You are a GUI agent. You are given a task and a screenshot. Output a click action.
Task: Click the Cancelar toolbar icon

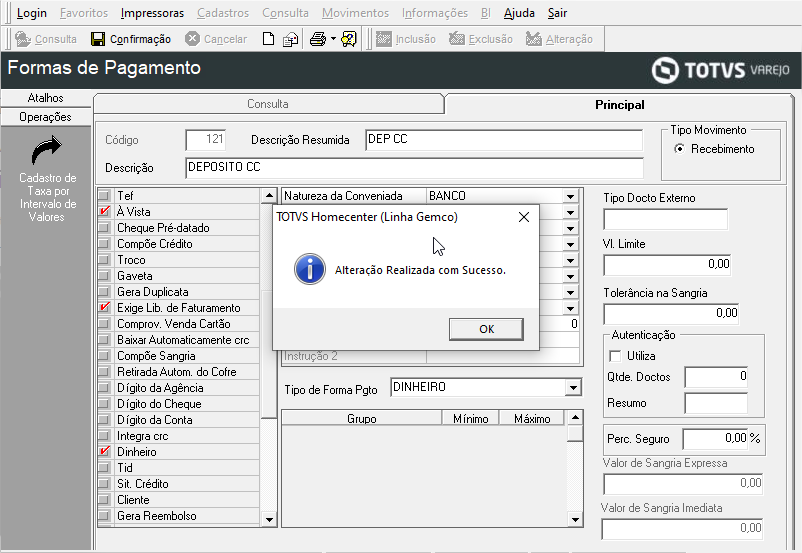click(x=192, y=39)
